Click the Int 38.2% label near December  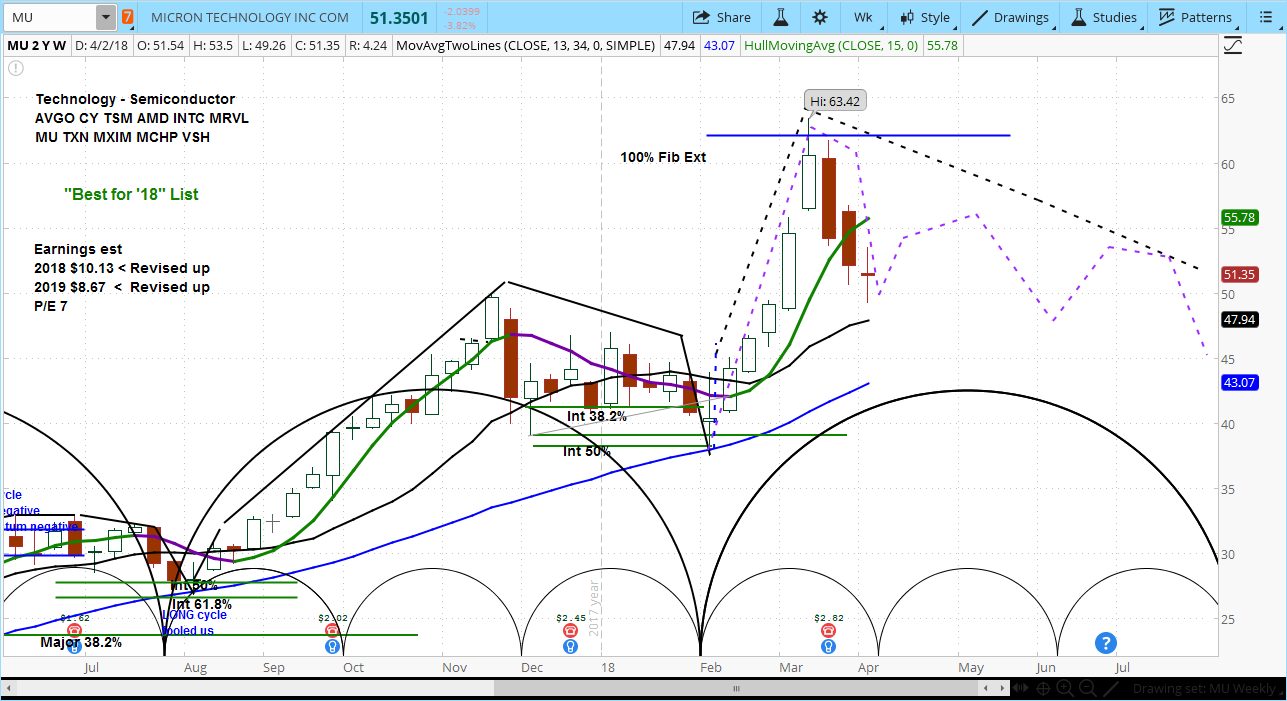(x=597, y=416)
